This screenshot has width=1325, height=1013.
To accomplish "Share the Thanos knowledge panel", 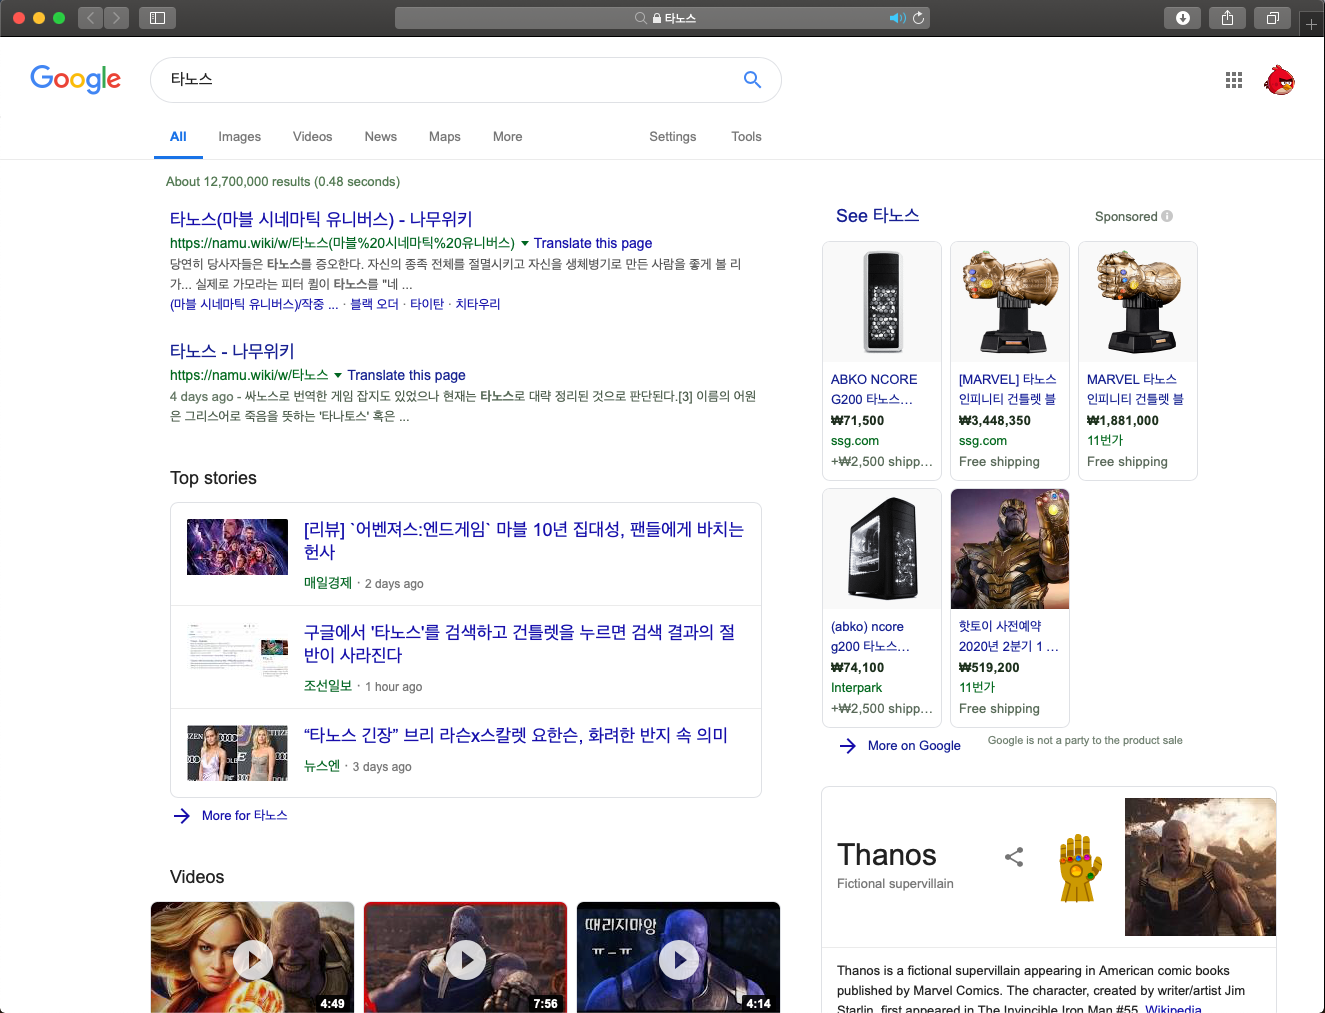I will [1014, 857].
